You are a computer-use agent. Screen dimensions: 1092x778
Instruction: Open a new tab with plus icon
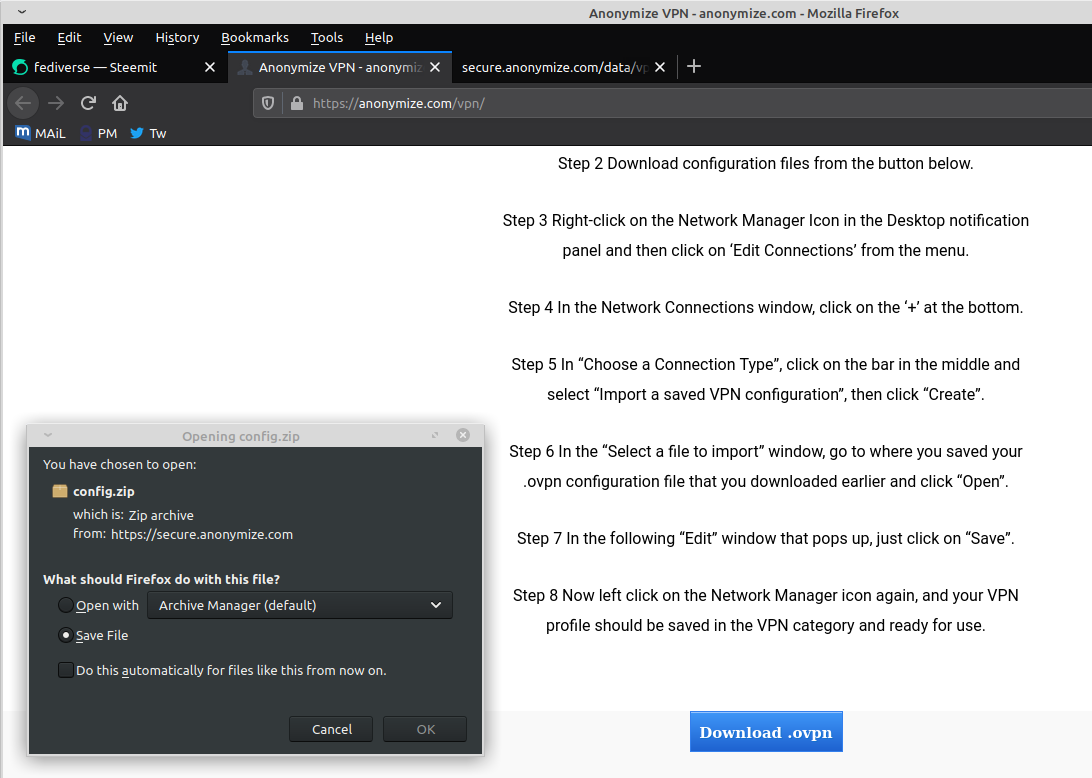pos(694,67)
